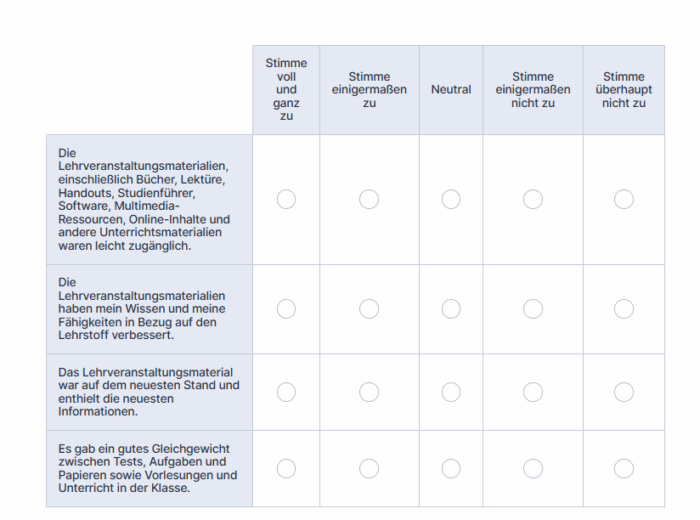This screenshot has width=700, height=520.
Task: Select 'Stimme voll und ganz zu' for neuesten Stand
Action: [x=286, y=392]
